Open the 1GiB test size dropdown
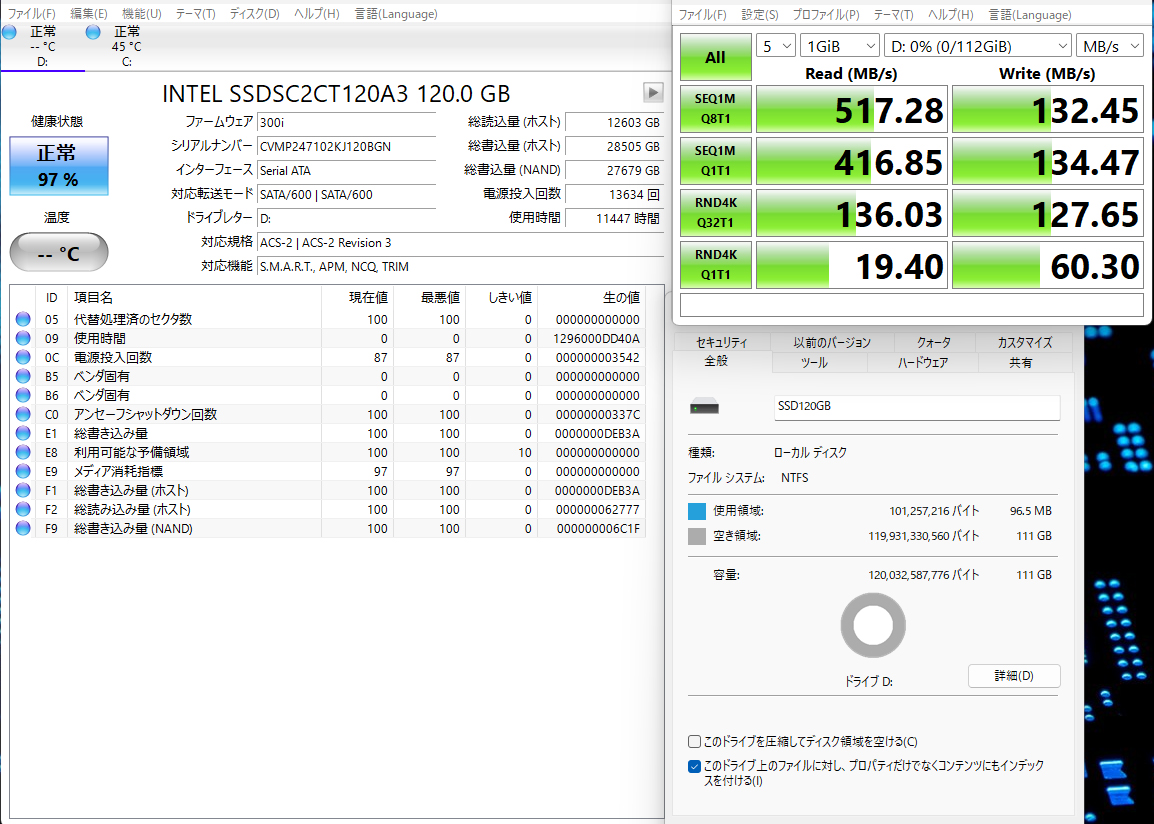Screen dimensions: 1154x824 (x=839, y=46)
